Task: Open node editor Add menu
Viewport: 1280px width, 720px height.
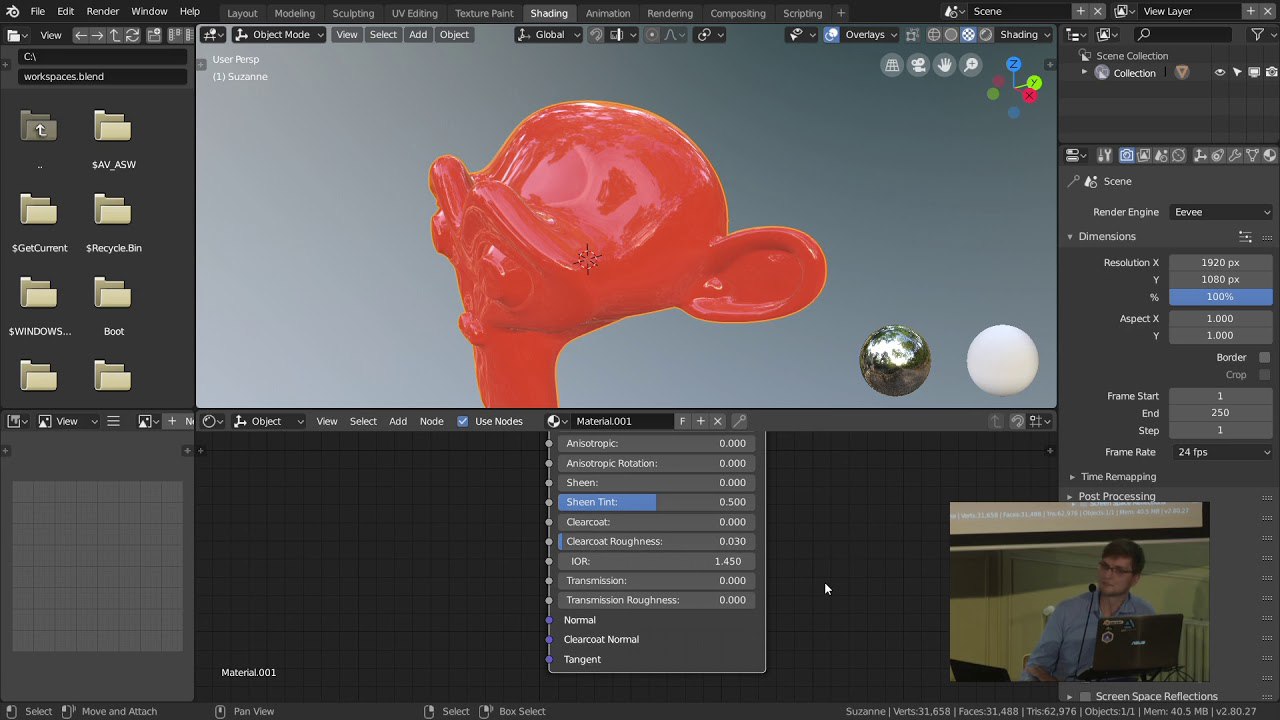Action: [x=398, y=421]
